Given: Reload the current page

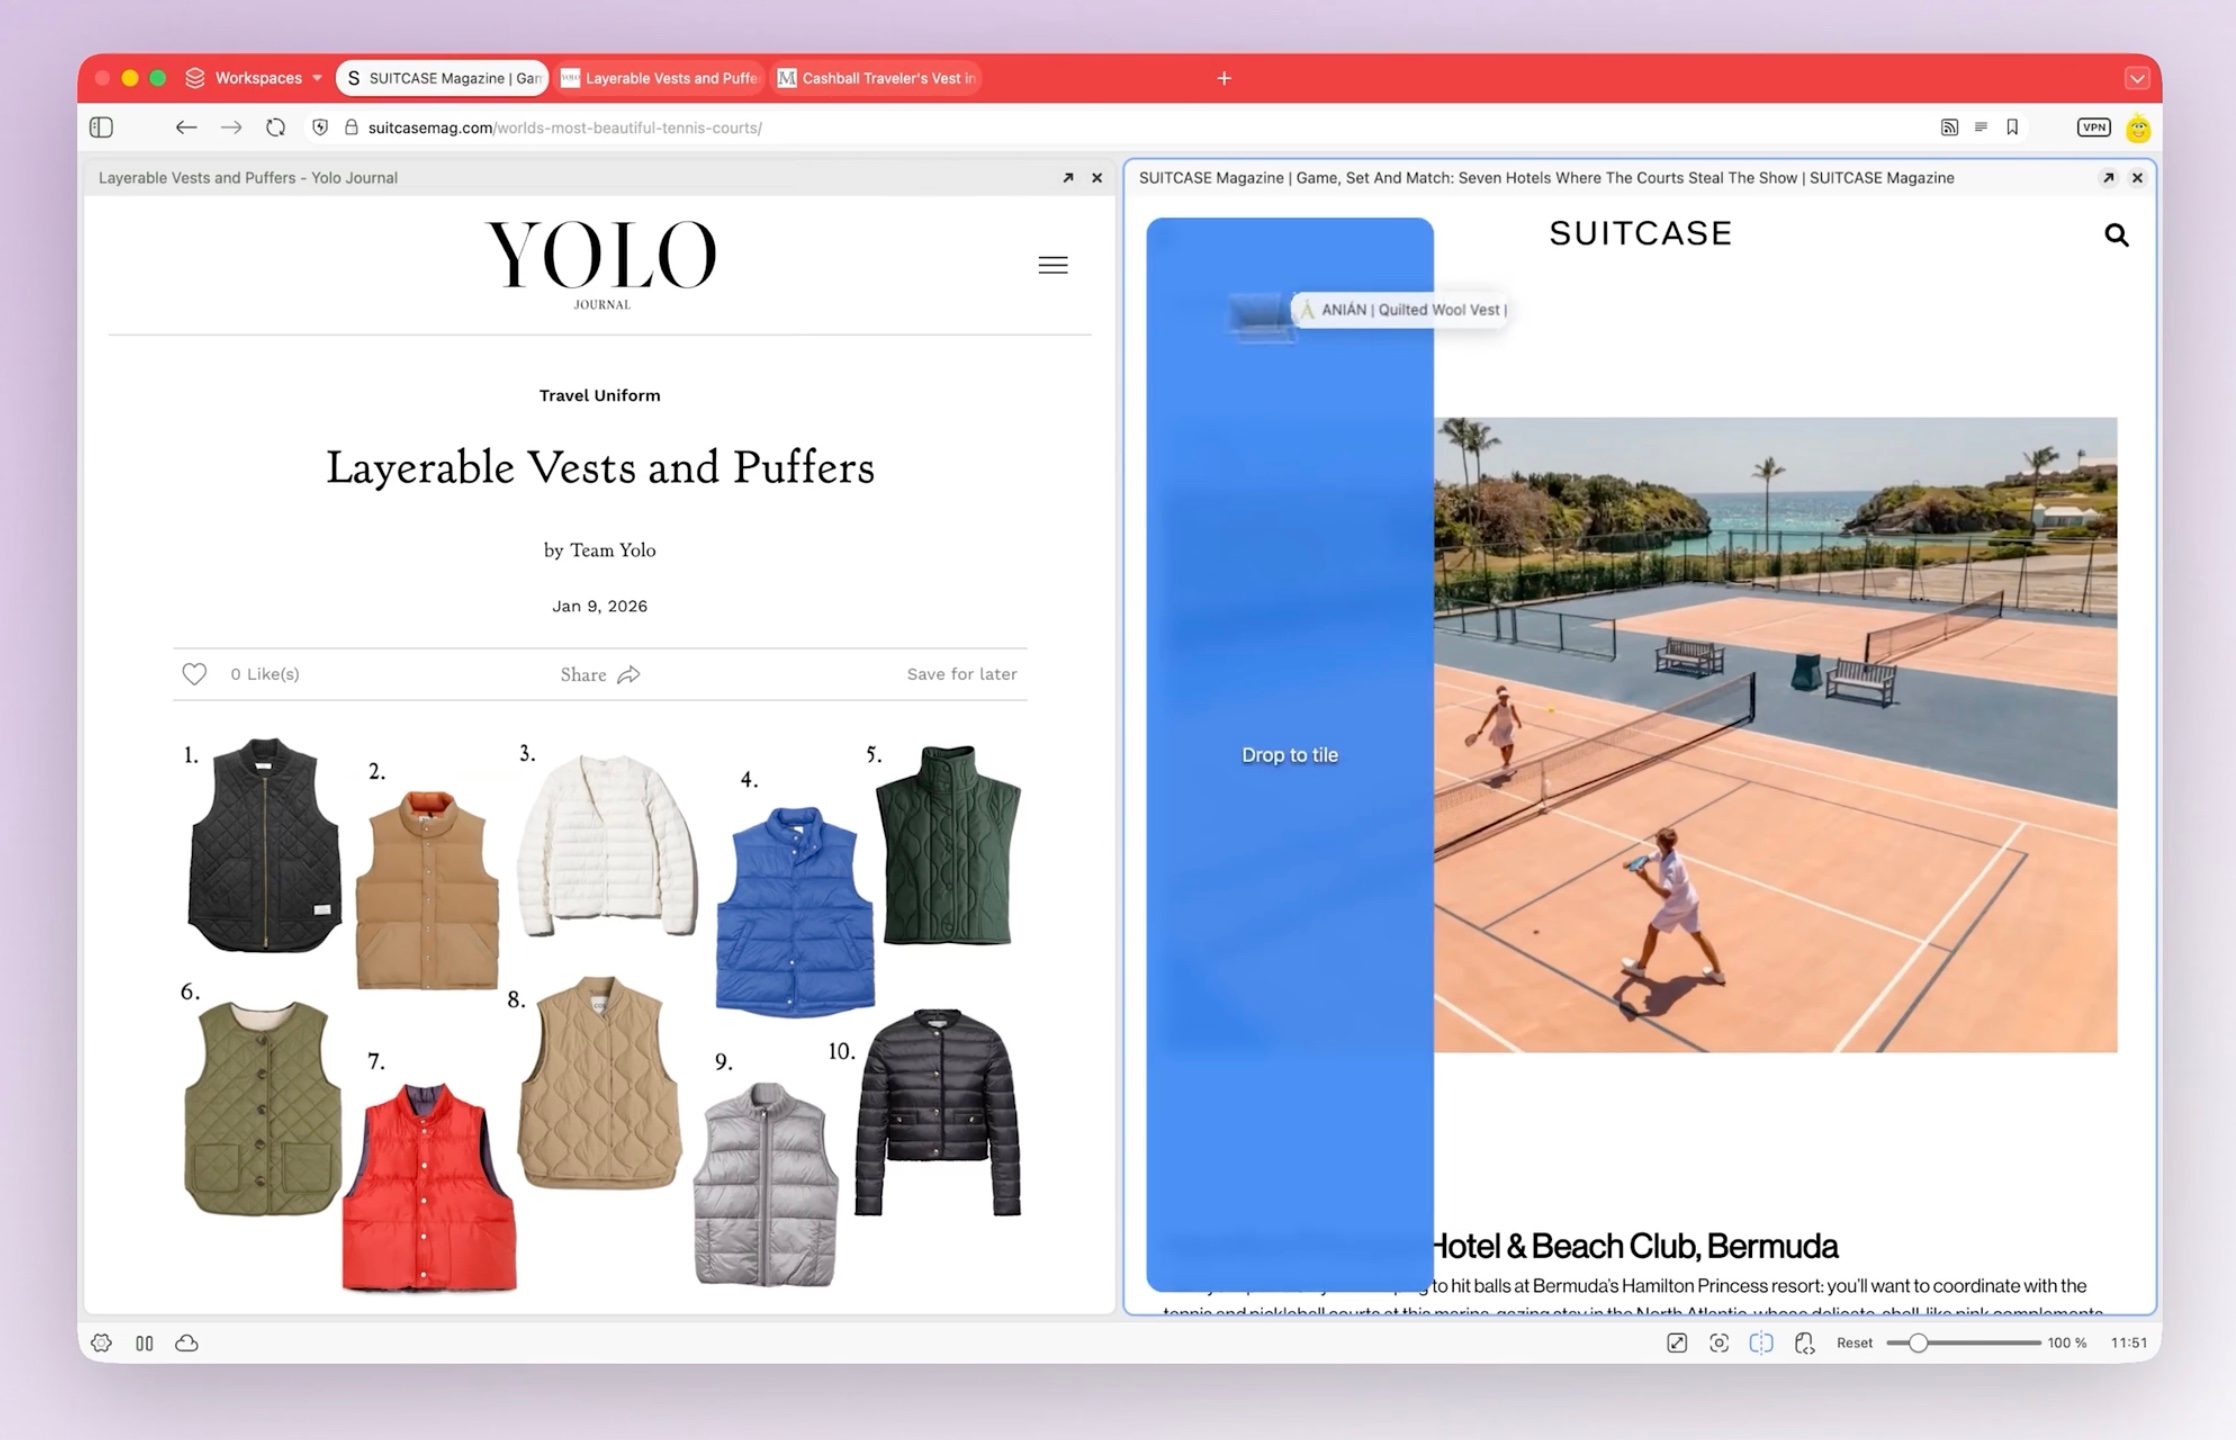Looking at the screenshot, I should (x=274, y=127).
